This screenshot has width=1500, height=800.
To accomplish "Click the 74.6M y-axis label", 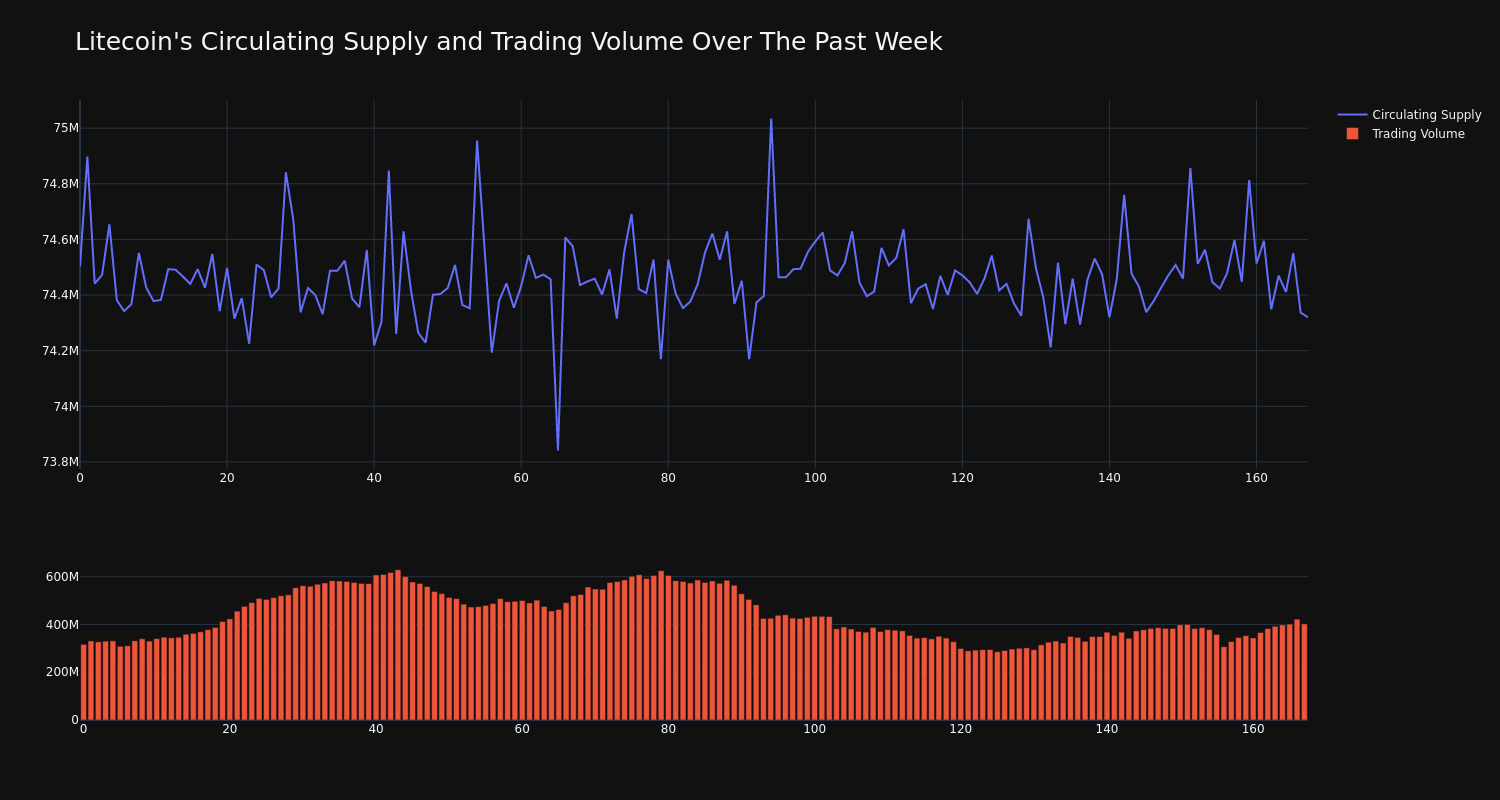I will 60,240.
